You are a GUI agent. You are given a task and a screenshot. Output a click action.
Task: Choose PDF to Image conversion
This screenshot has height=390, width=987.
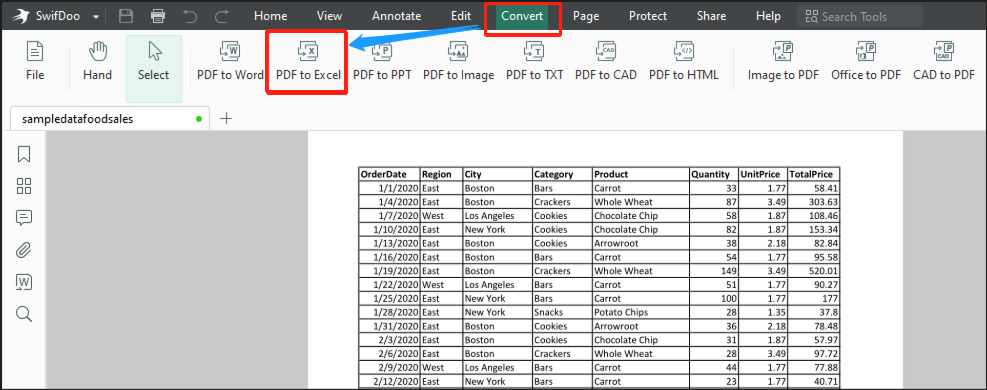(x=458, y=61)
